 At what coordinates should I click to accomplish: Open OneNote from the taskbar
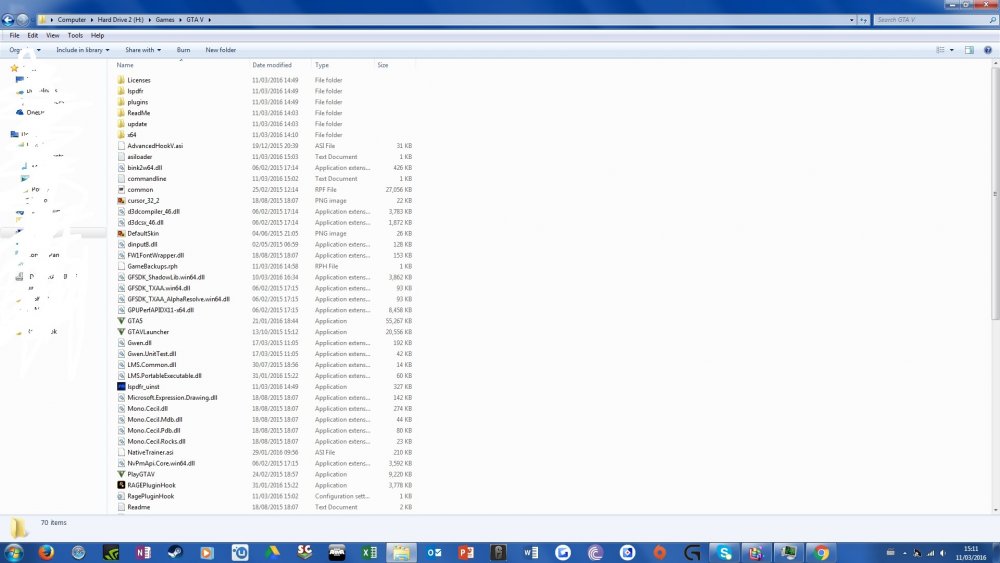143,552
